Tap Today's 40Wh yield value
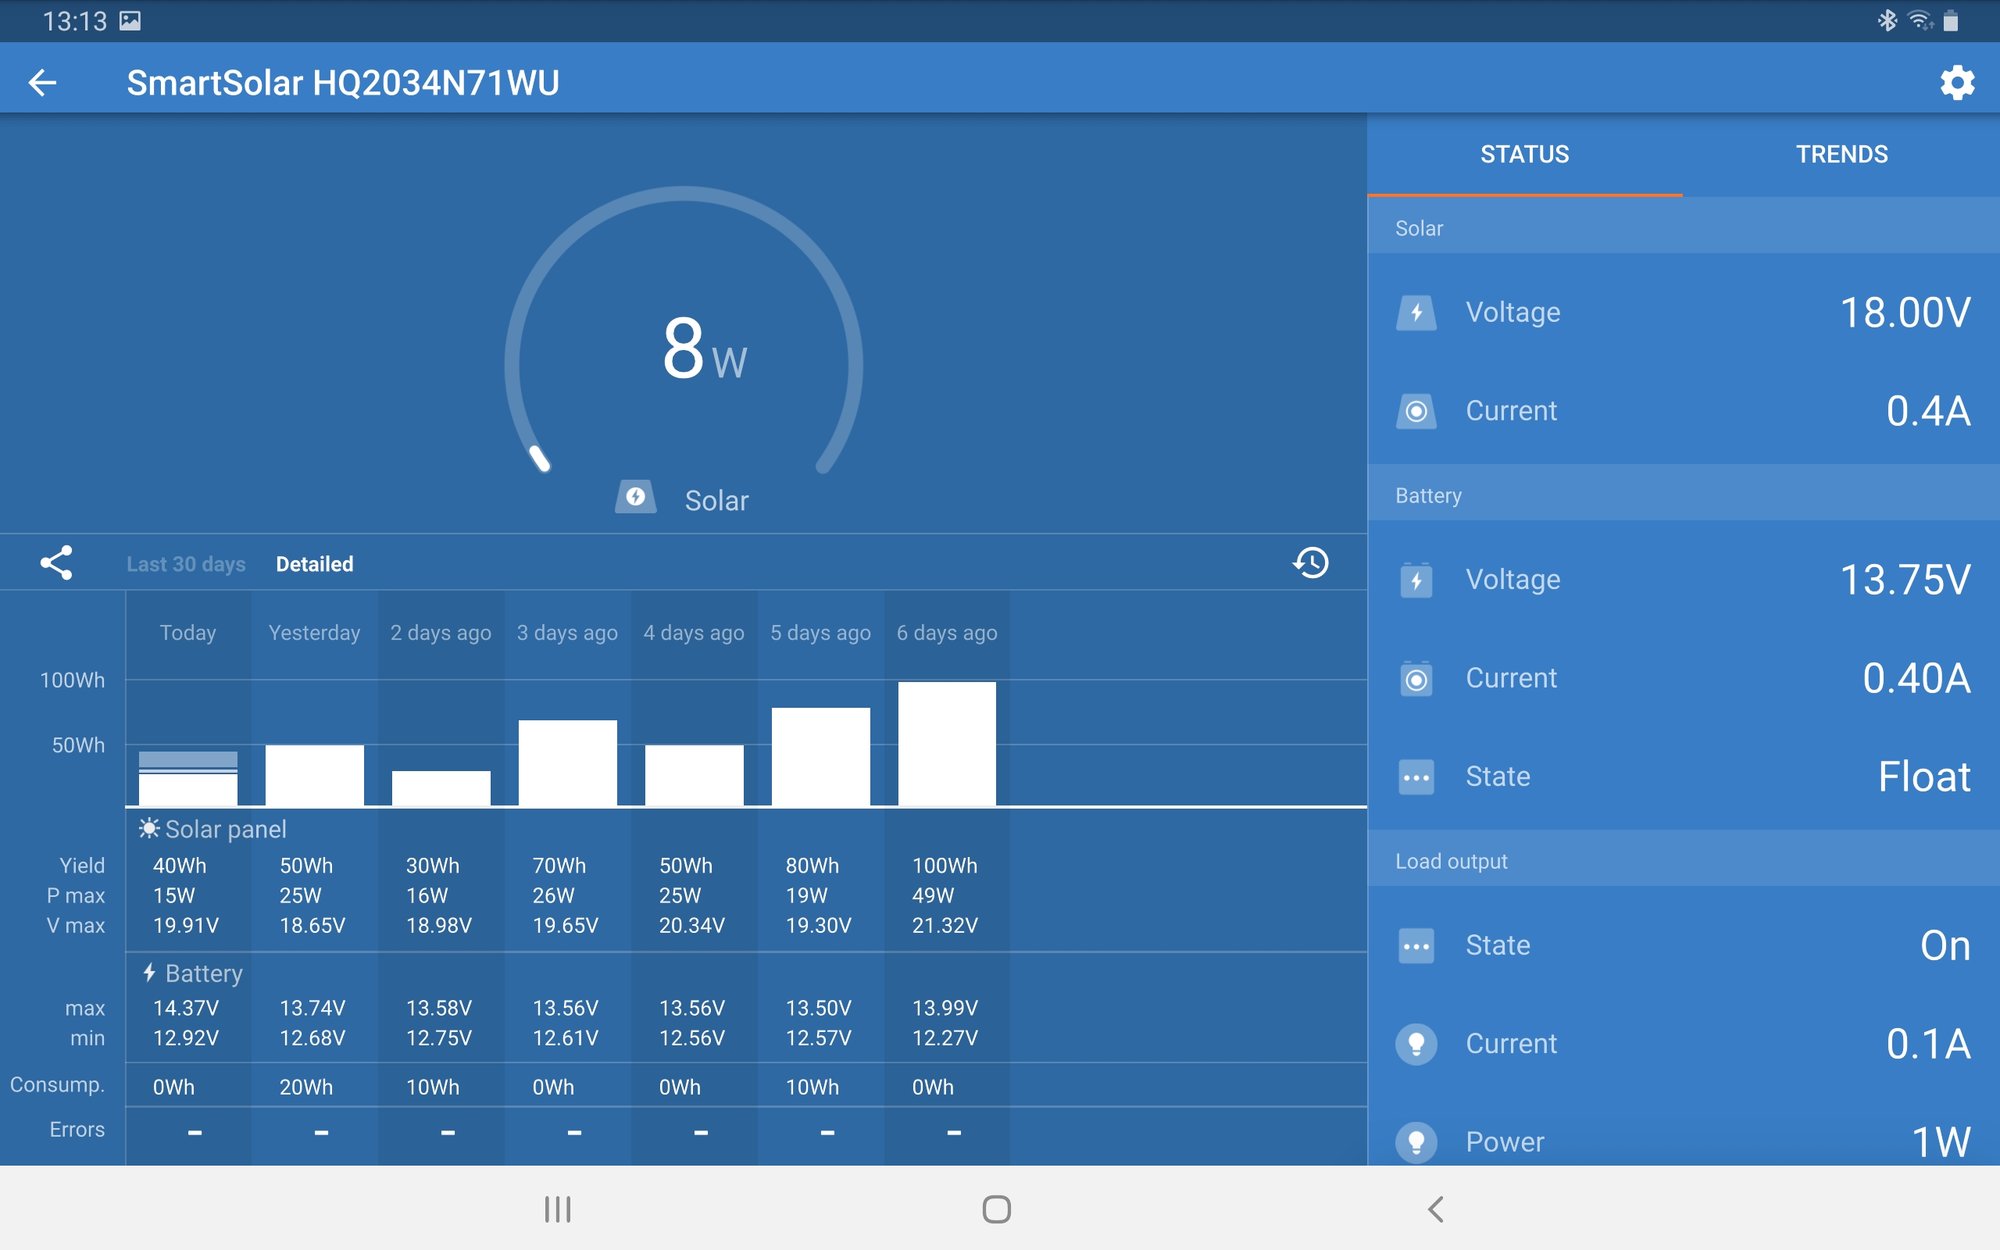The width and height of the screenshot is (2000, 1250). pos(179,866)
